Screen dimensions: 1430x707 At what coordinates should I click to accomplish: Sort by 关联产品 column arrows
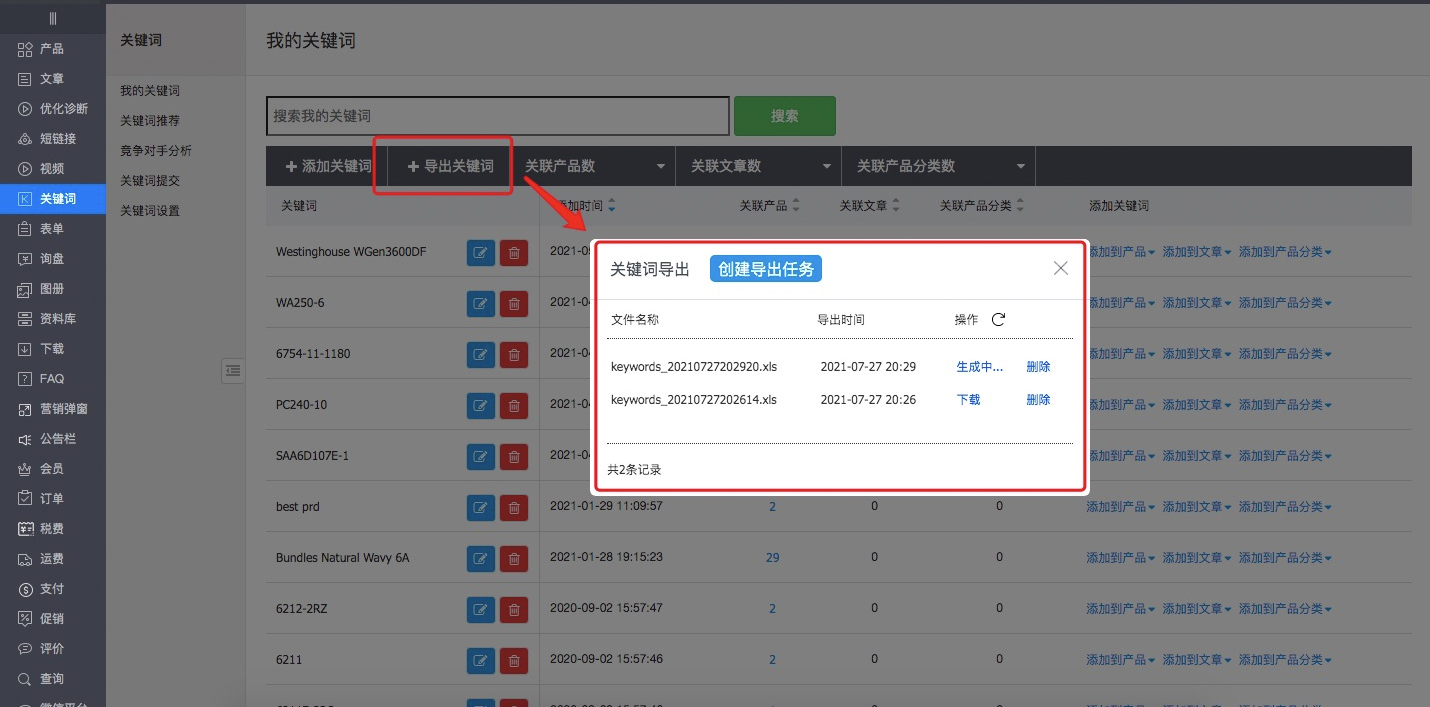(796, 206)
